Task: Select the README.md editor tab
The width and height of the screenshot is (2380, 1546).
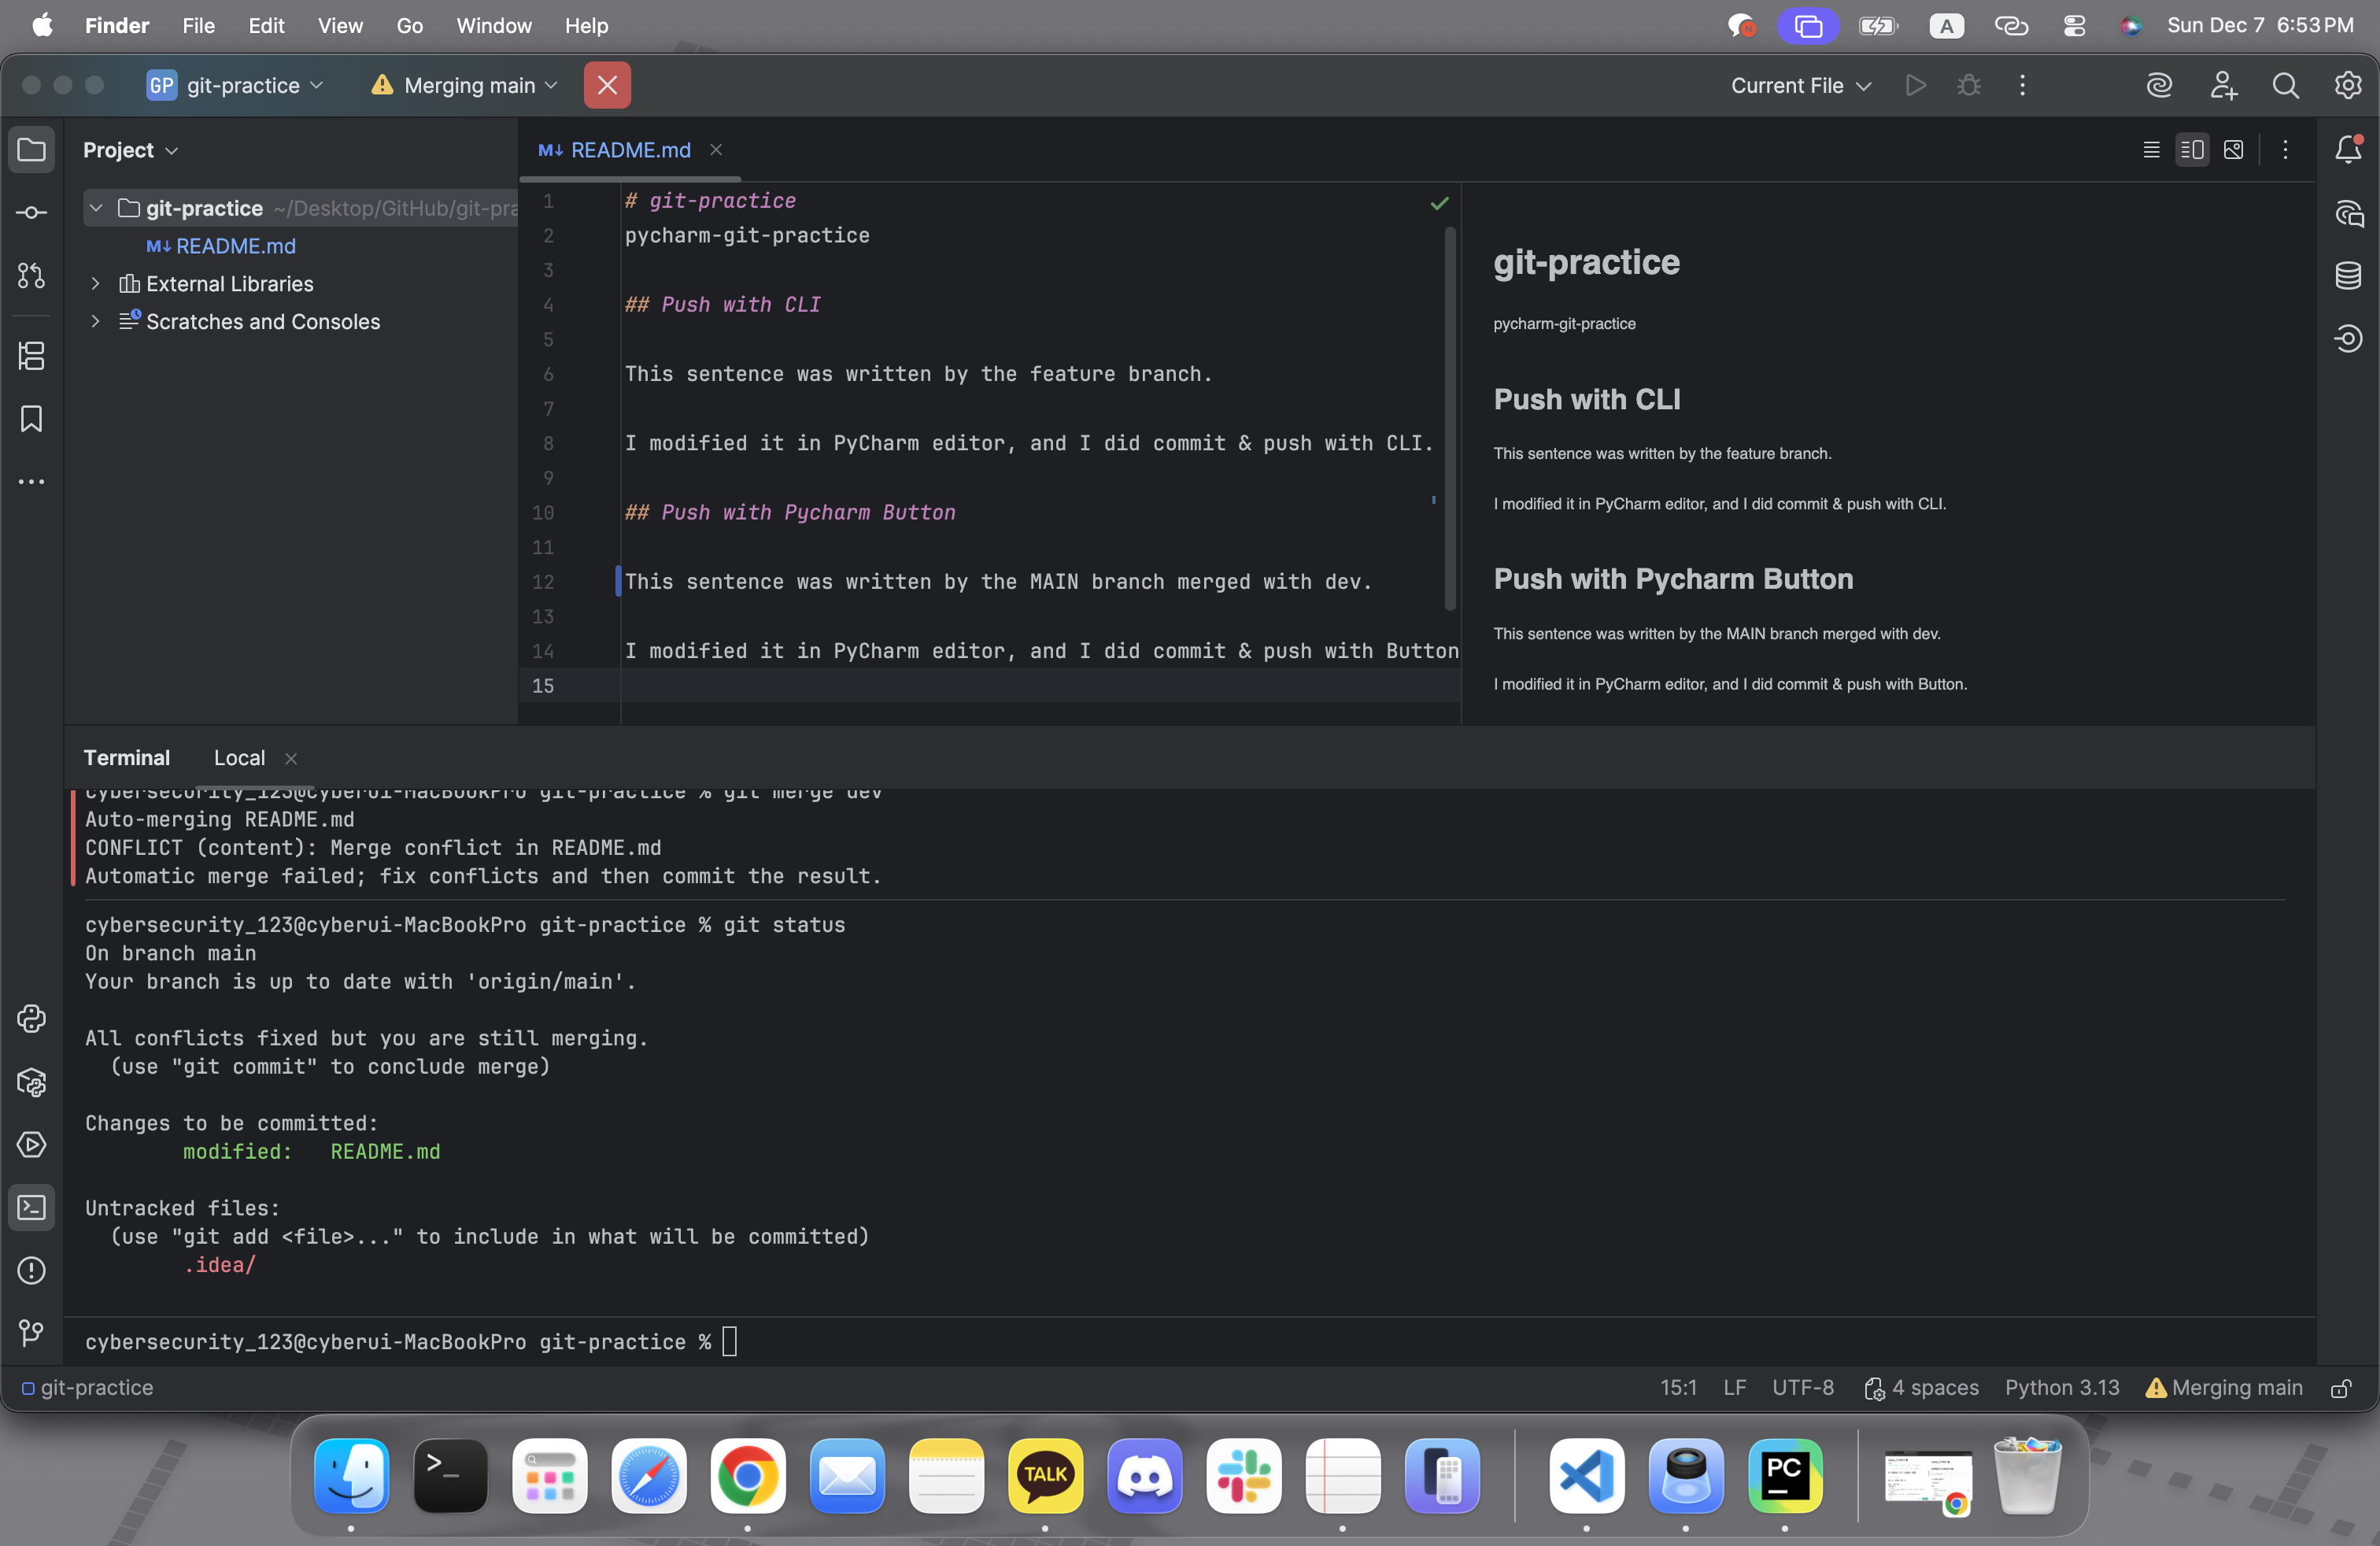Action: tap(629, 150)
